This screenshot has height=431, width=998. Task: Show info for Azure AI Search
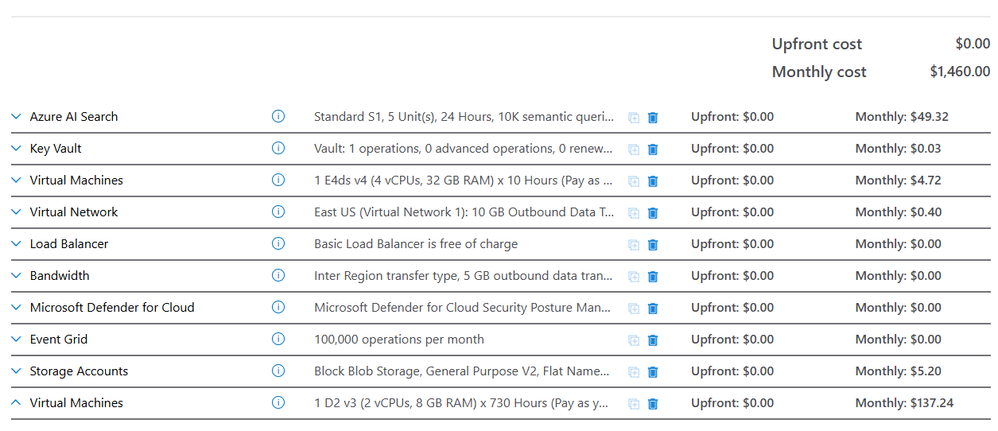click(x=279, y=117)
